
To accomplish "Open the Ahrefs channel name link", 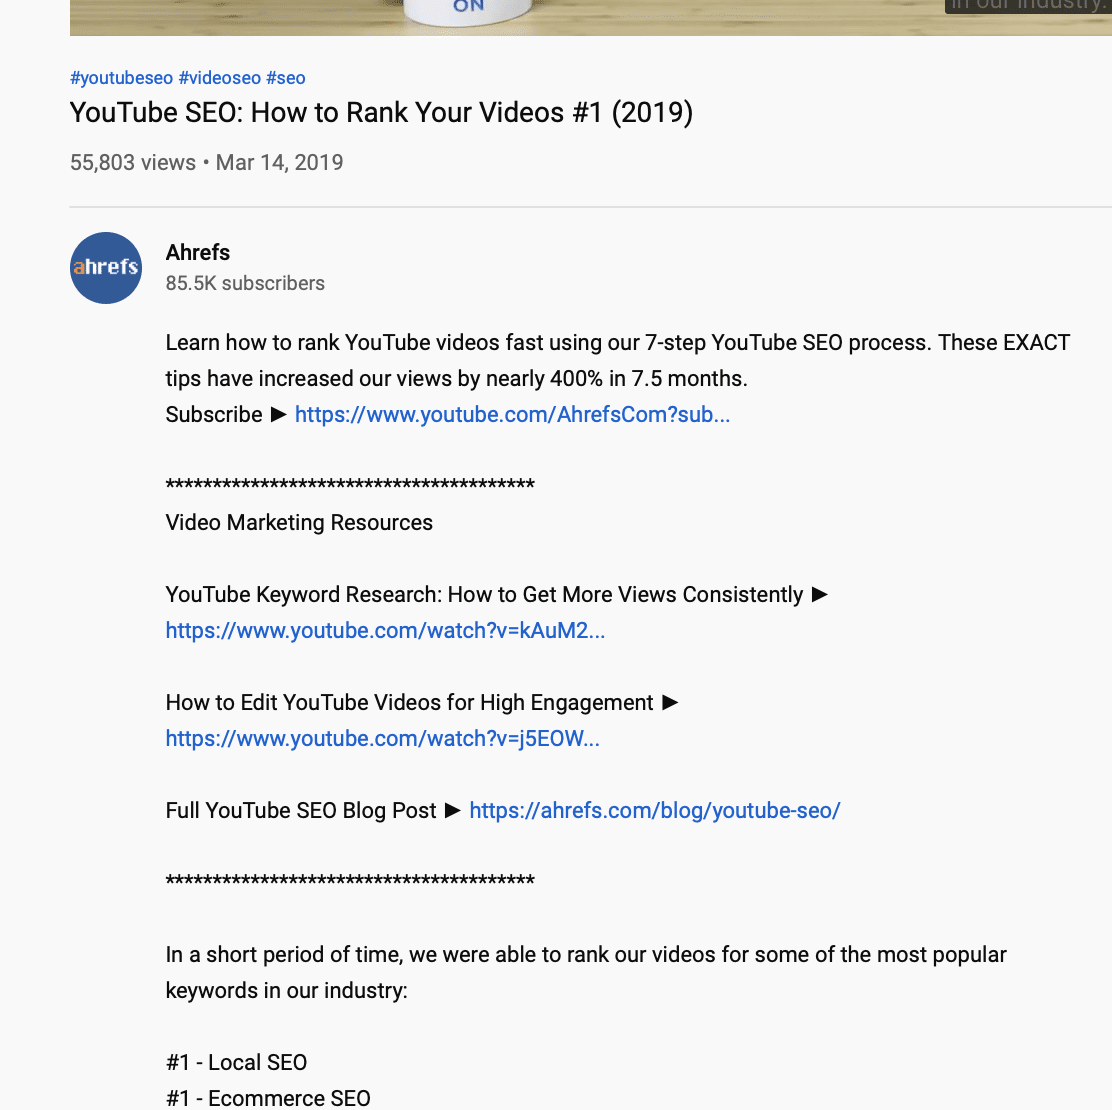I will 198,252.
